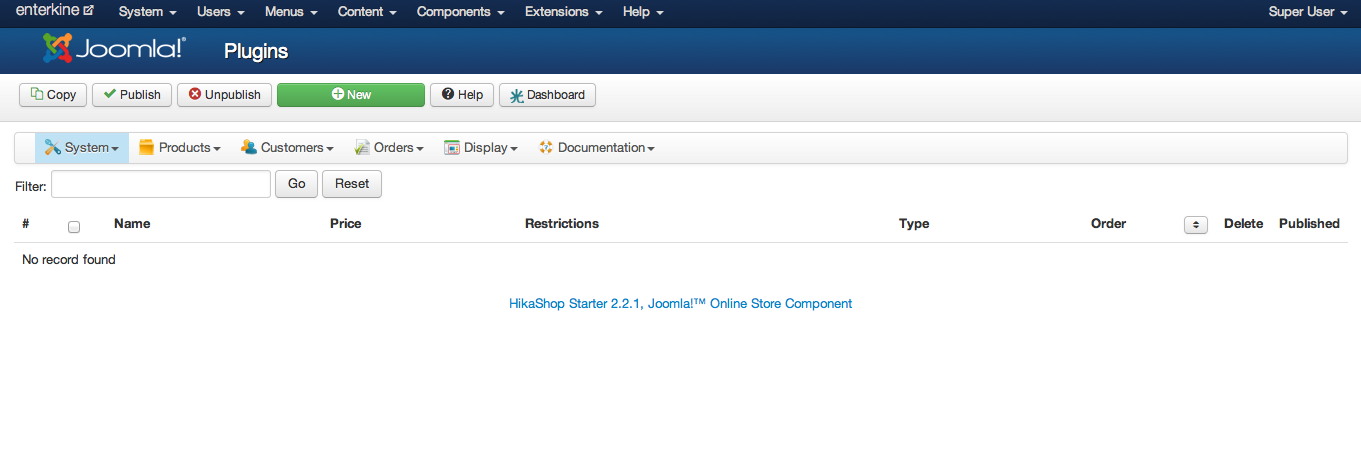This screenshot has width=1361, height=456.
Task: Click the Help toolbar button
Action: [x=462, y=95]
